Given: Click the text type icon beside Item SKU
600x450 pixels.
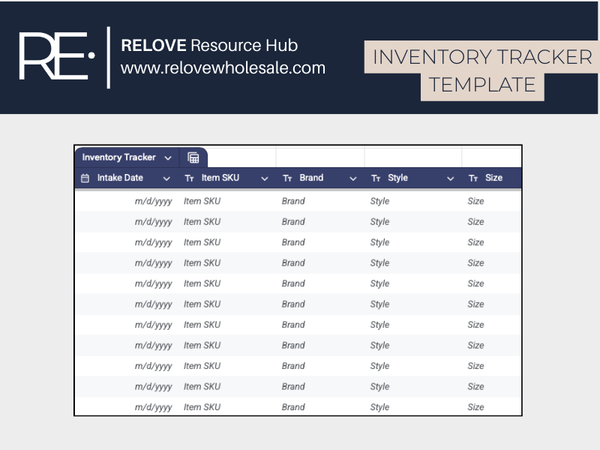Looking at the screenshot, I should click(189, 178).
